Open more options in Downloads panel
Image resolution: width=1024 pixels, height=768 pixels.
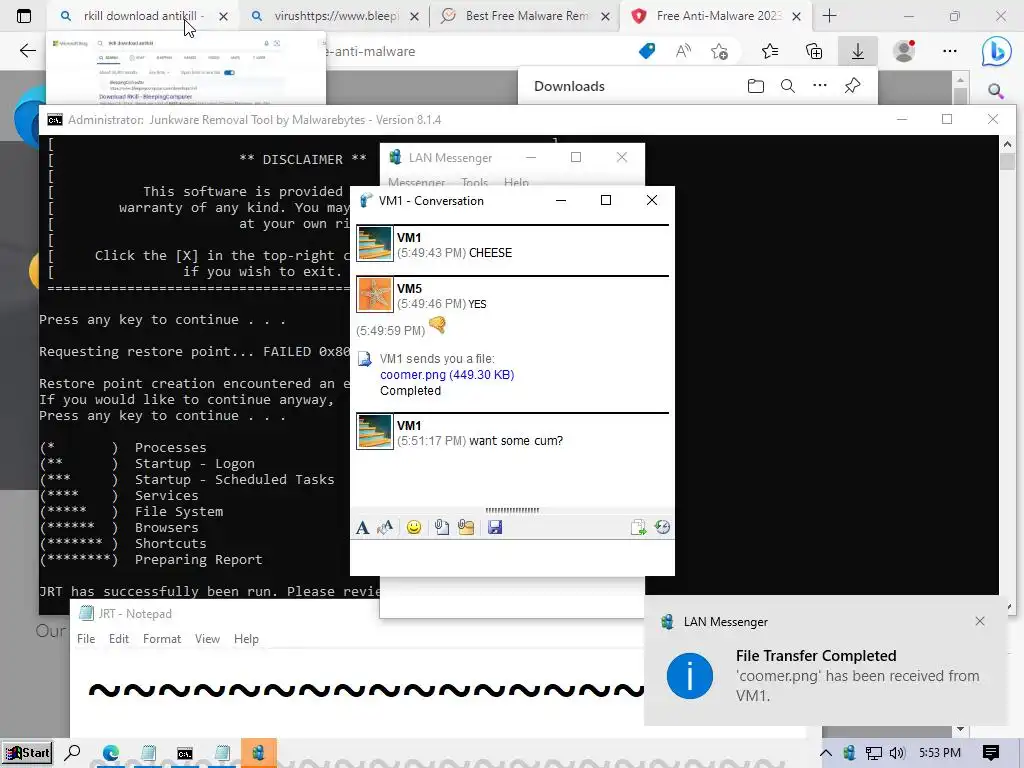click(x=820, y=86)
